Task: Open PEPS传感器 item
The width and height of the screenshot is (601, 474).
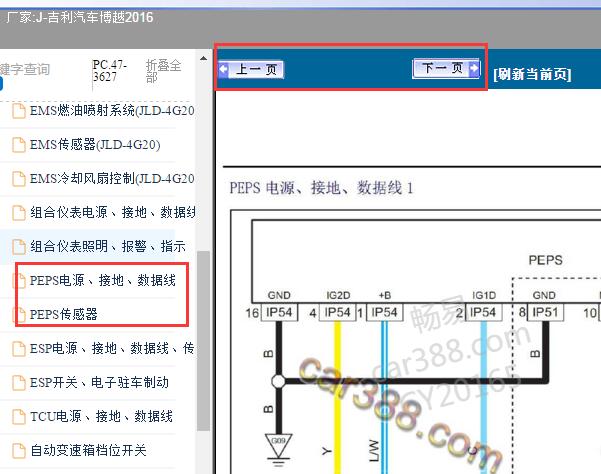Action: 64,314
